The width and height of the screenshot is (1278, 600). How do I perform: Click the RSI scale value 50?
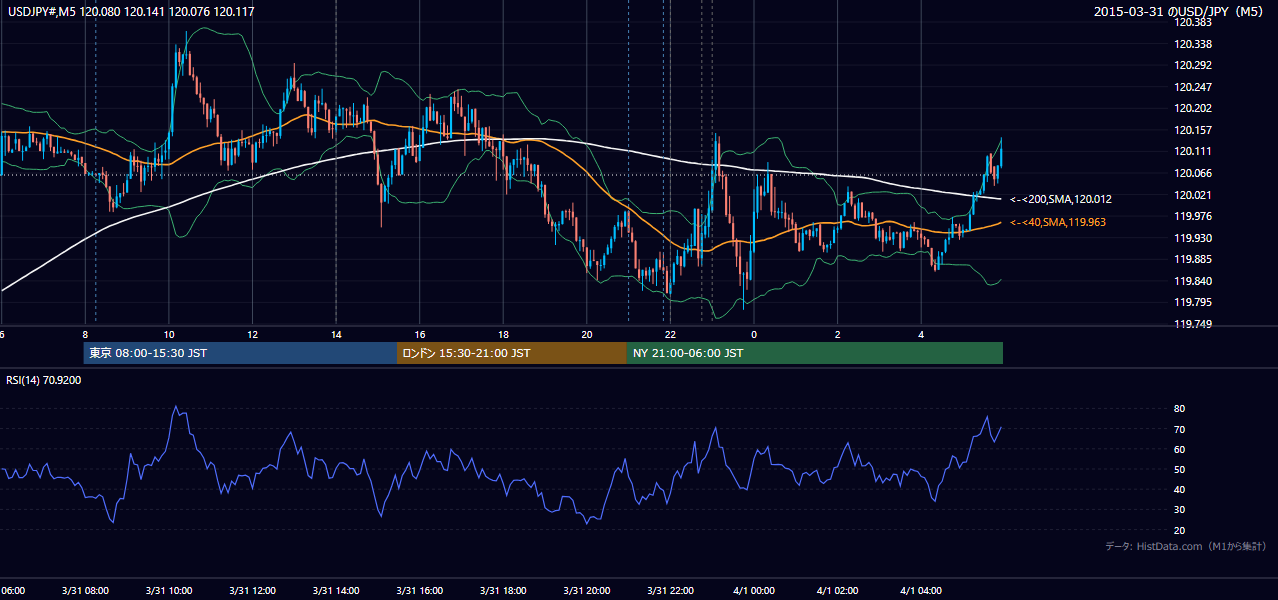click(x=1179, y=469)
